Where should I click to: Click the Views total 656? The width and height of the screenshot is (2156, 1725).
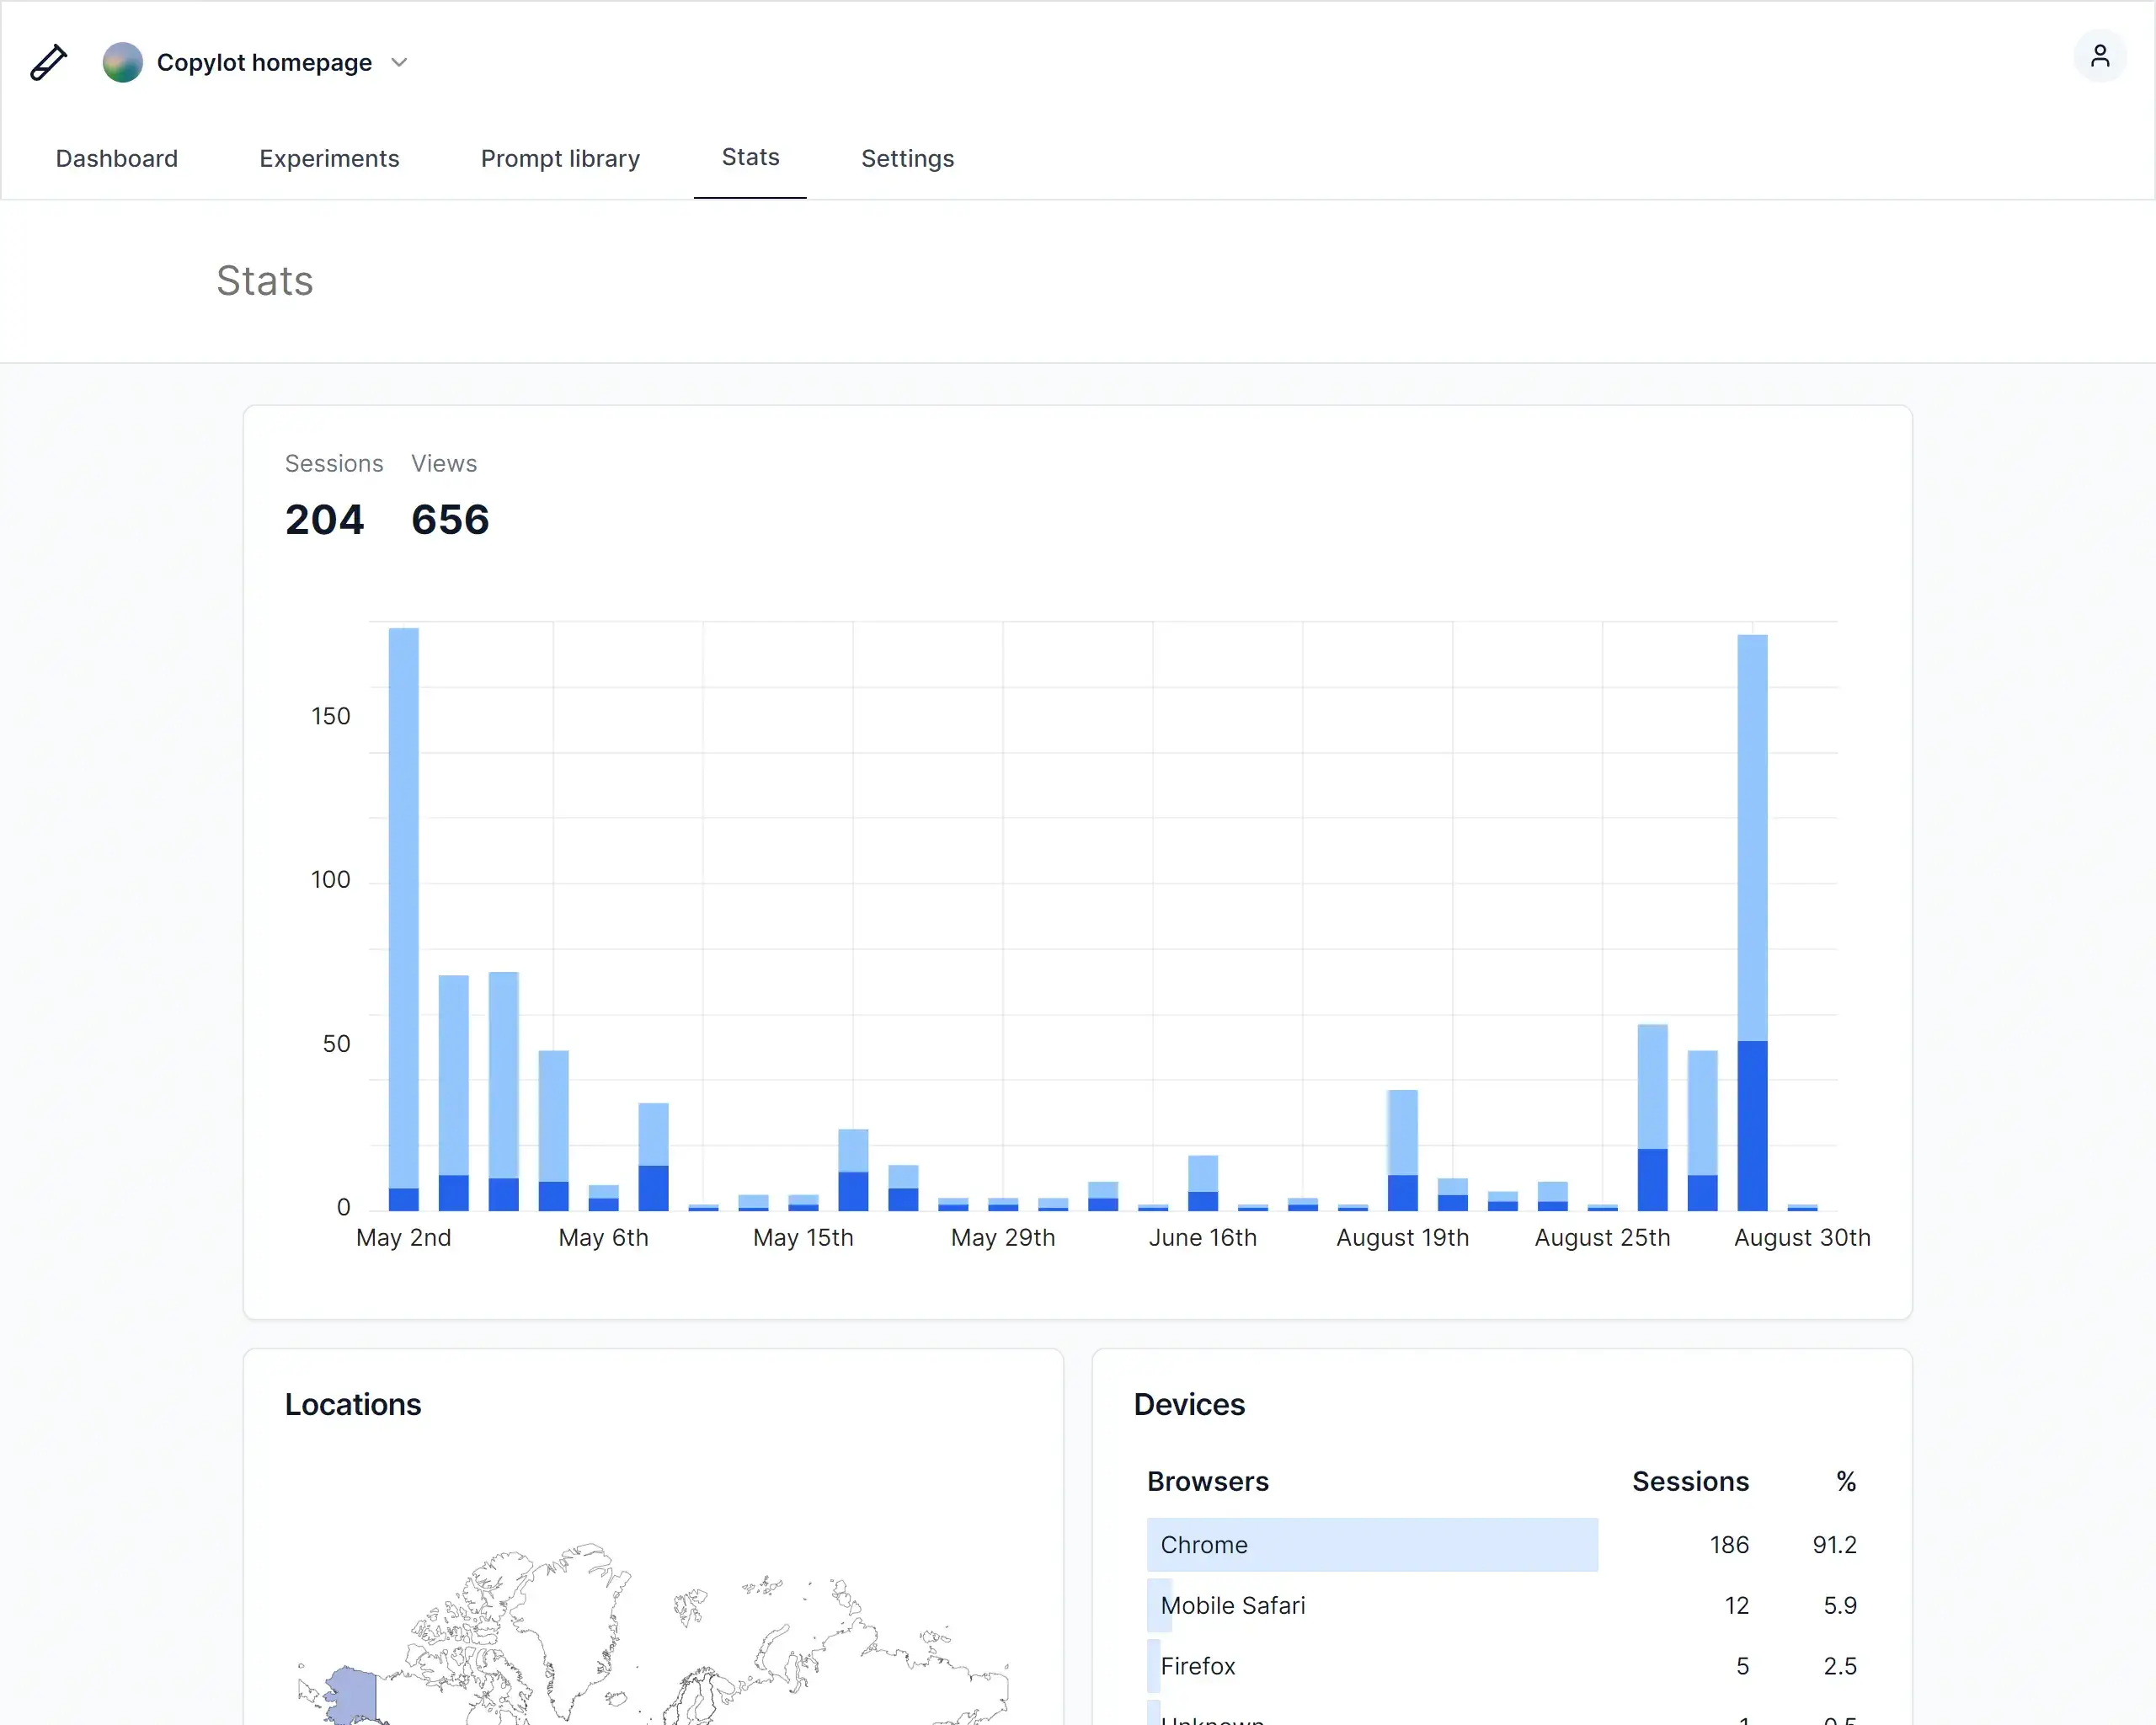pyautogui.click(x=450, y=519)
